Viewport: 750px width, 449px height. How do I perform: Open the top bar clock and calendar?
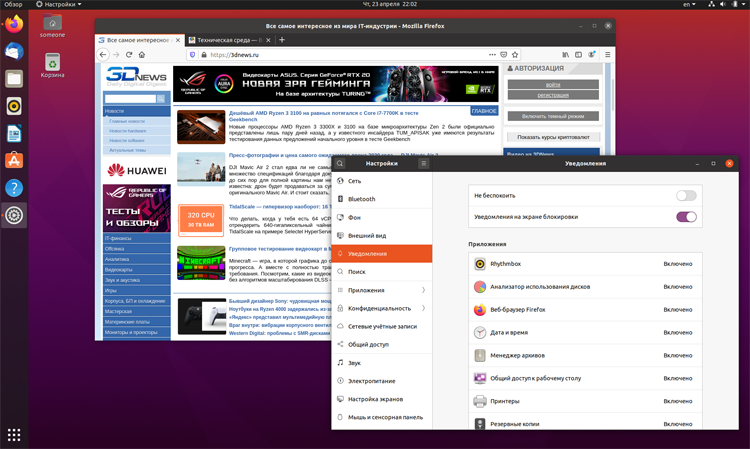pyautogui.click(x=389, y=4)
